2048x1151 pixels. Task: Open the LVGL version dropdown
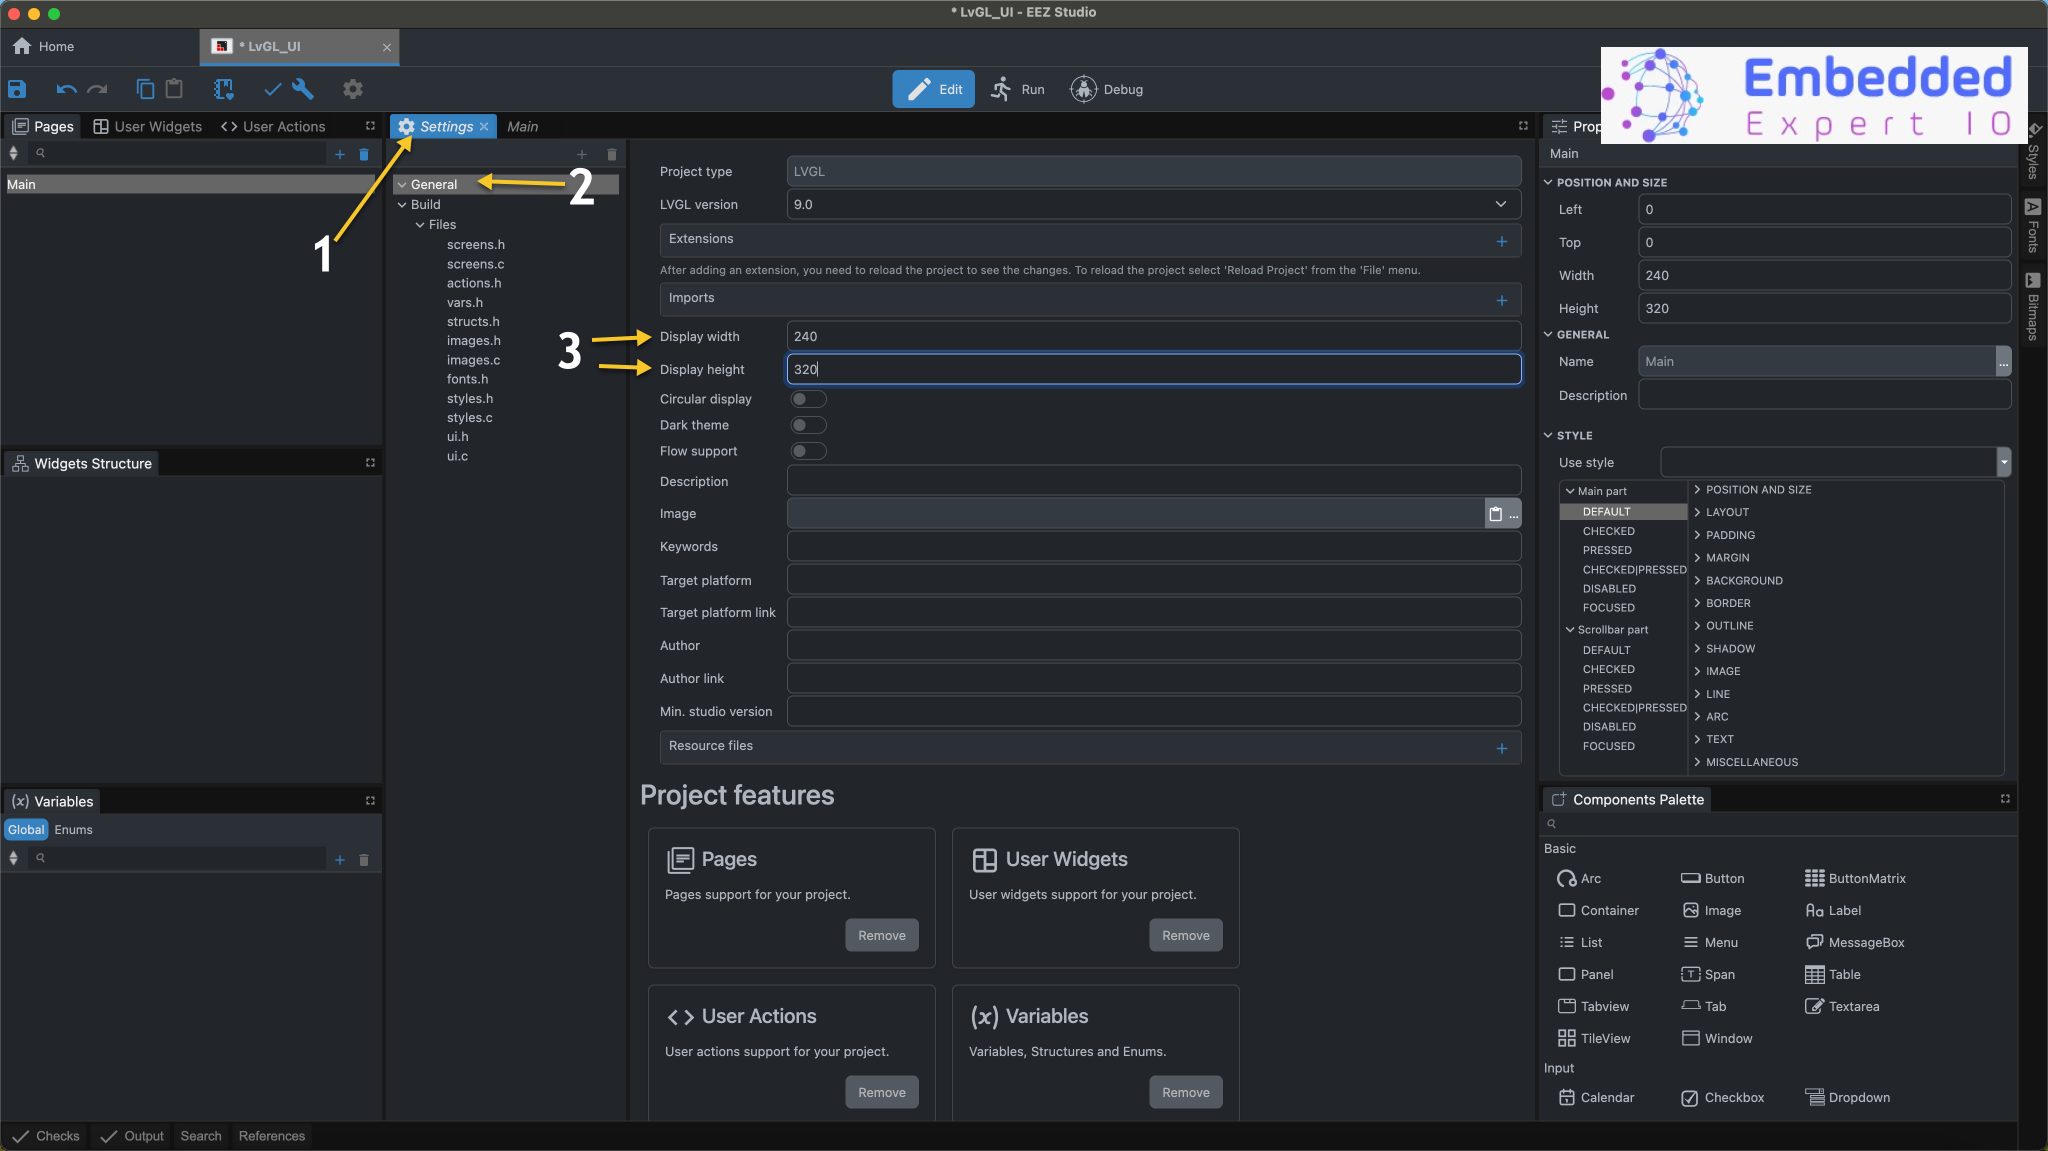[x=1500, y=204]
